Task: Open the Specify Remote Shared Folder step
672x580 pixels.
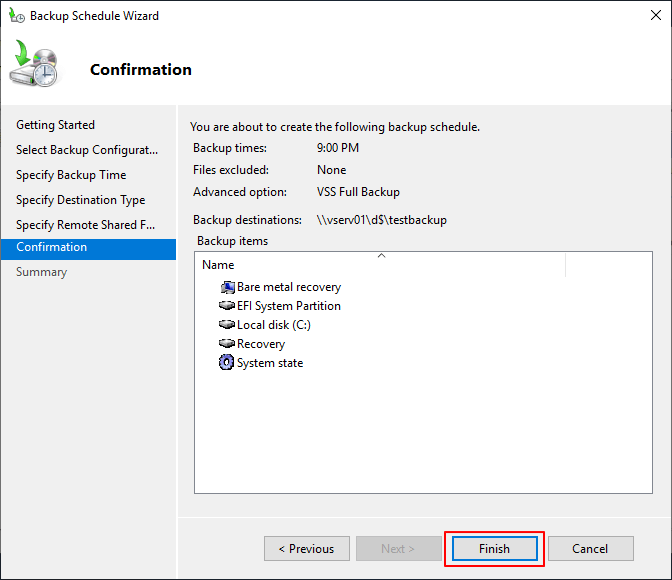Action: (86, 225)
